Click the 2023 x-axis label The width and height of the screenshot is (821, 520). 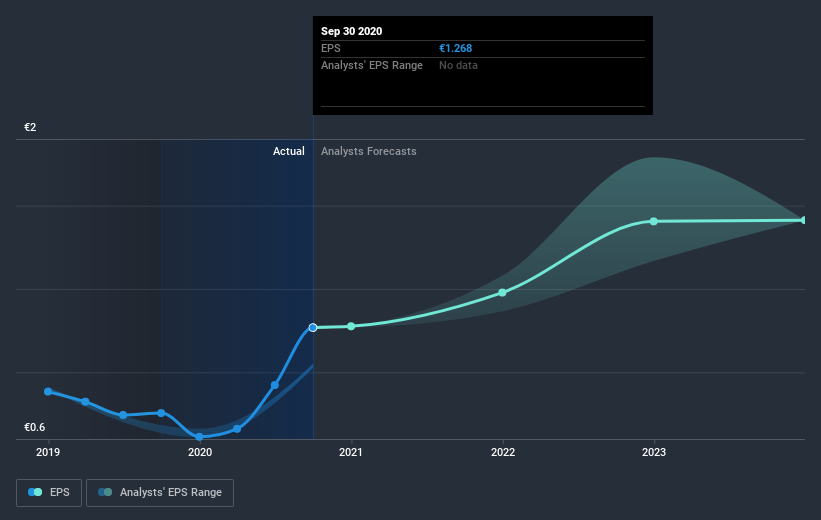click(653, 452)
